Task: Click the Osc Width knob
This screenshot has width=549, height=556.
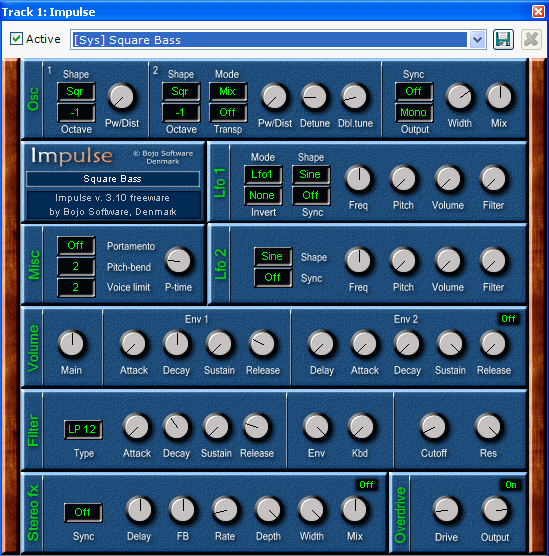Action: (x=460, y=97)
